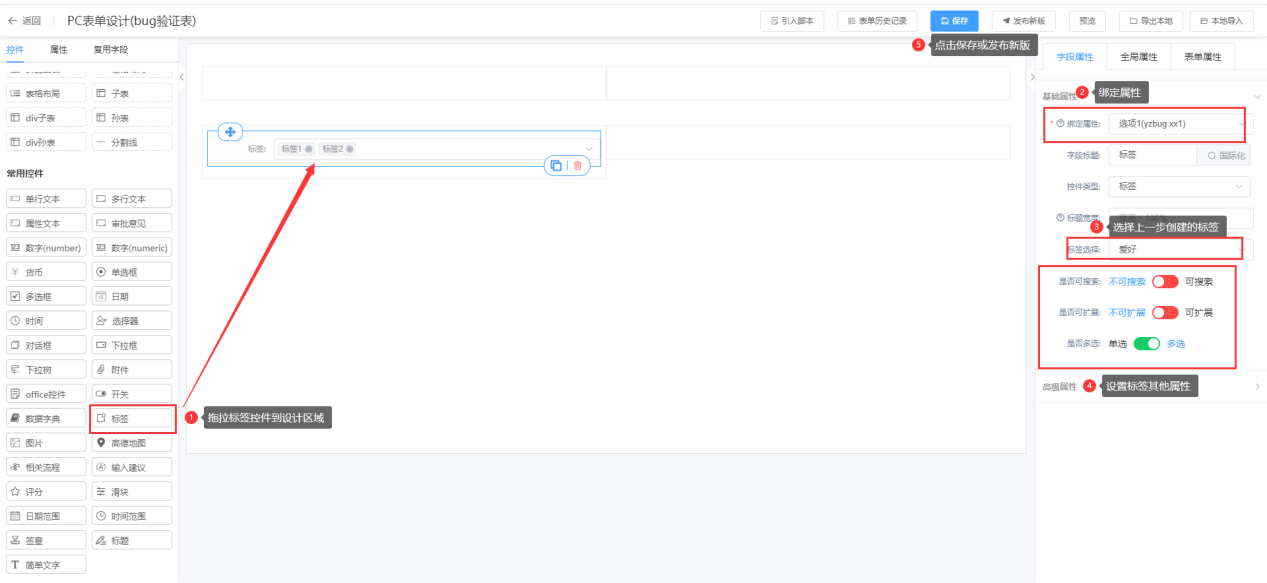Select the 时间 clock control
Viewport: 1267px width, 583px height.
click(46, 321)
